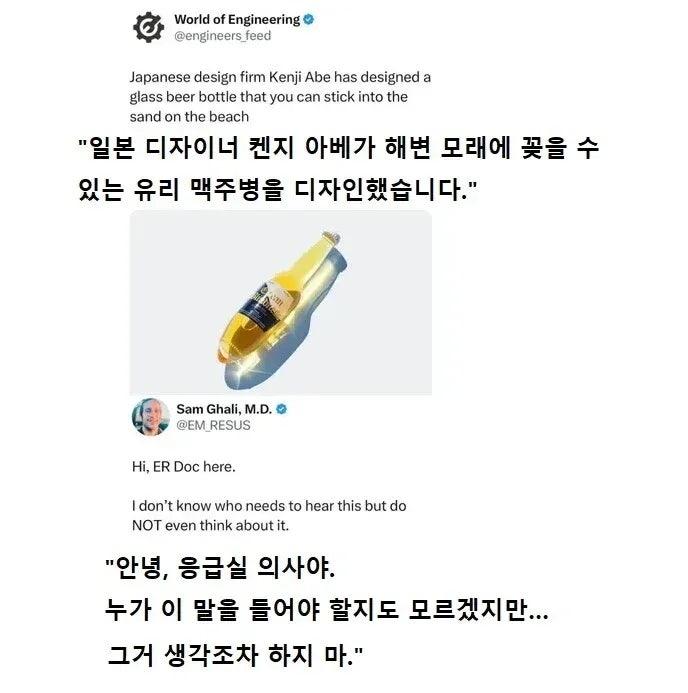
Task: Click the 'Hi, ER Doc here.' line
Action: [x=184, y=467]
